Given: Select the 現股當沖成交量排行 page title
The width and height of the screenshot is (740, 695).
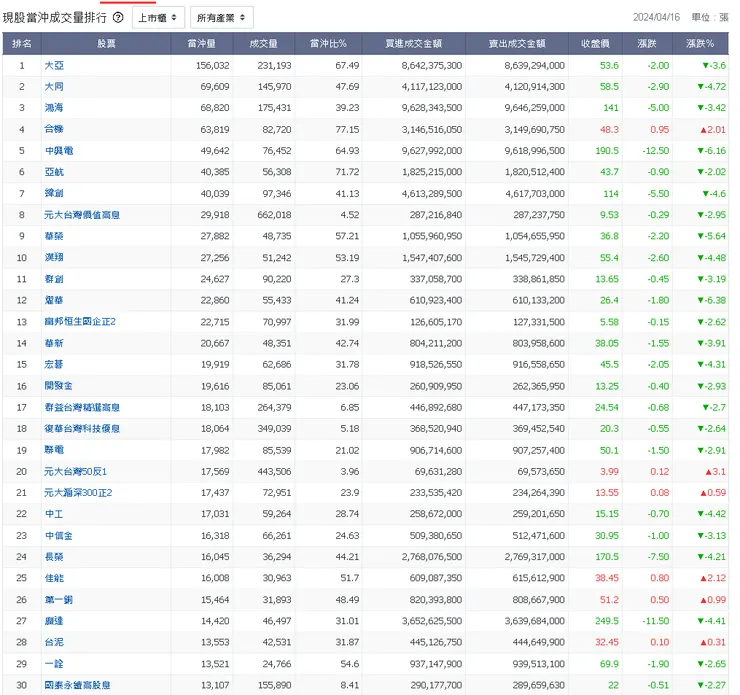Looking at the screenshot, I should click(x=55, y=17).
